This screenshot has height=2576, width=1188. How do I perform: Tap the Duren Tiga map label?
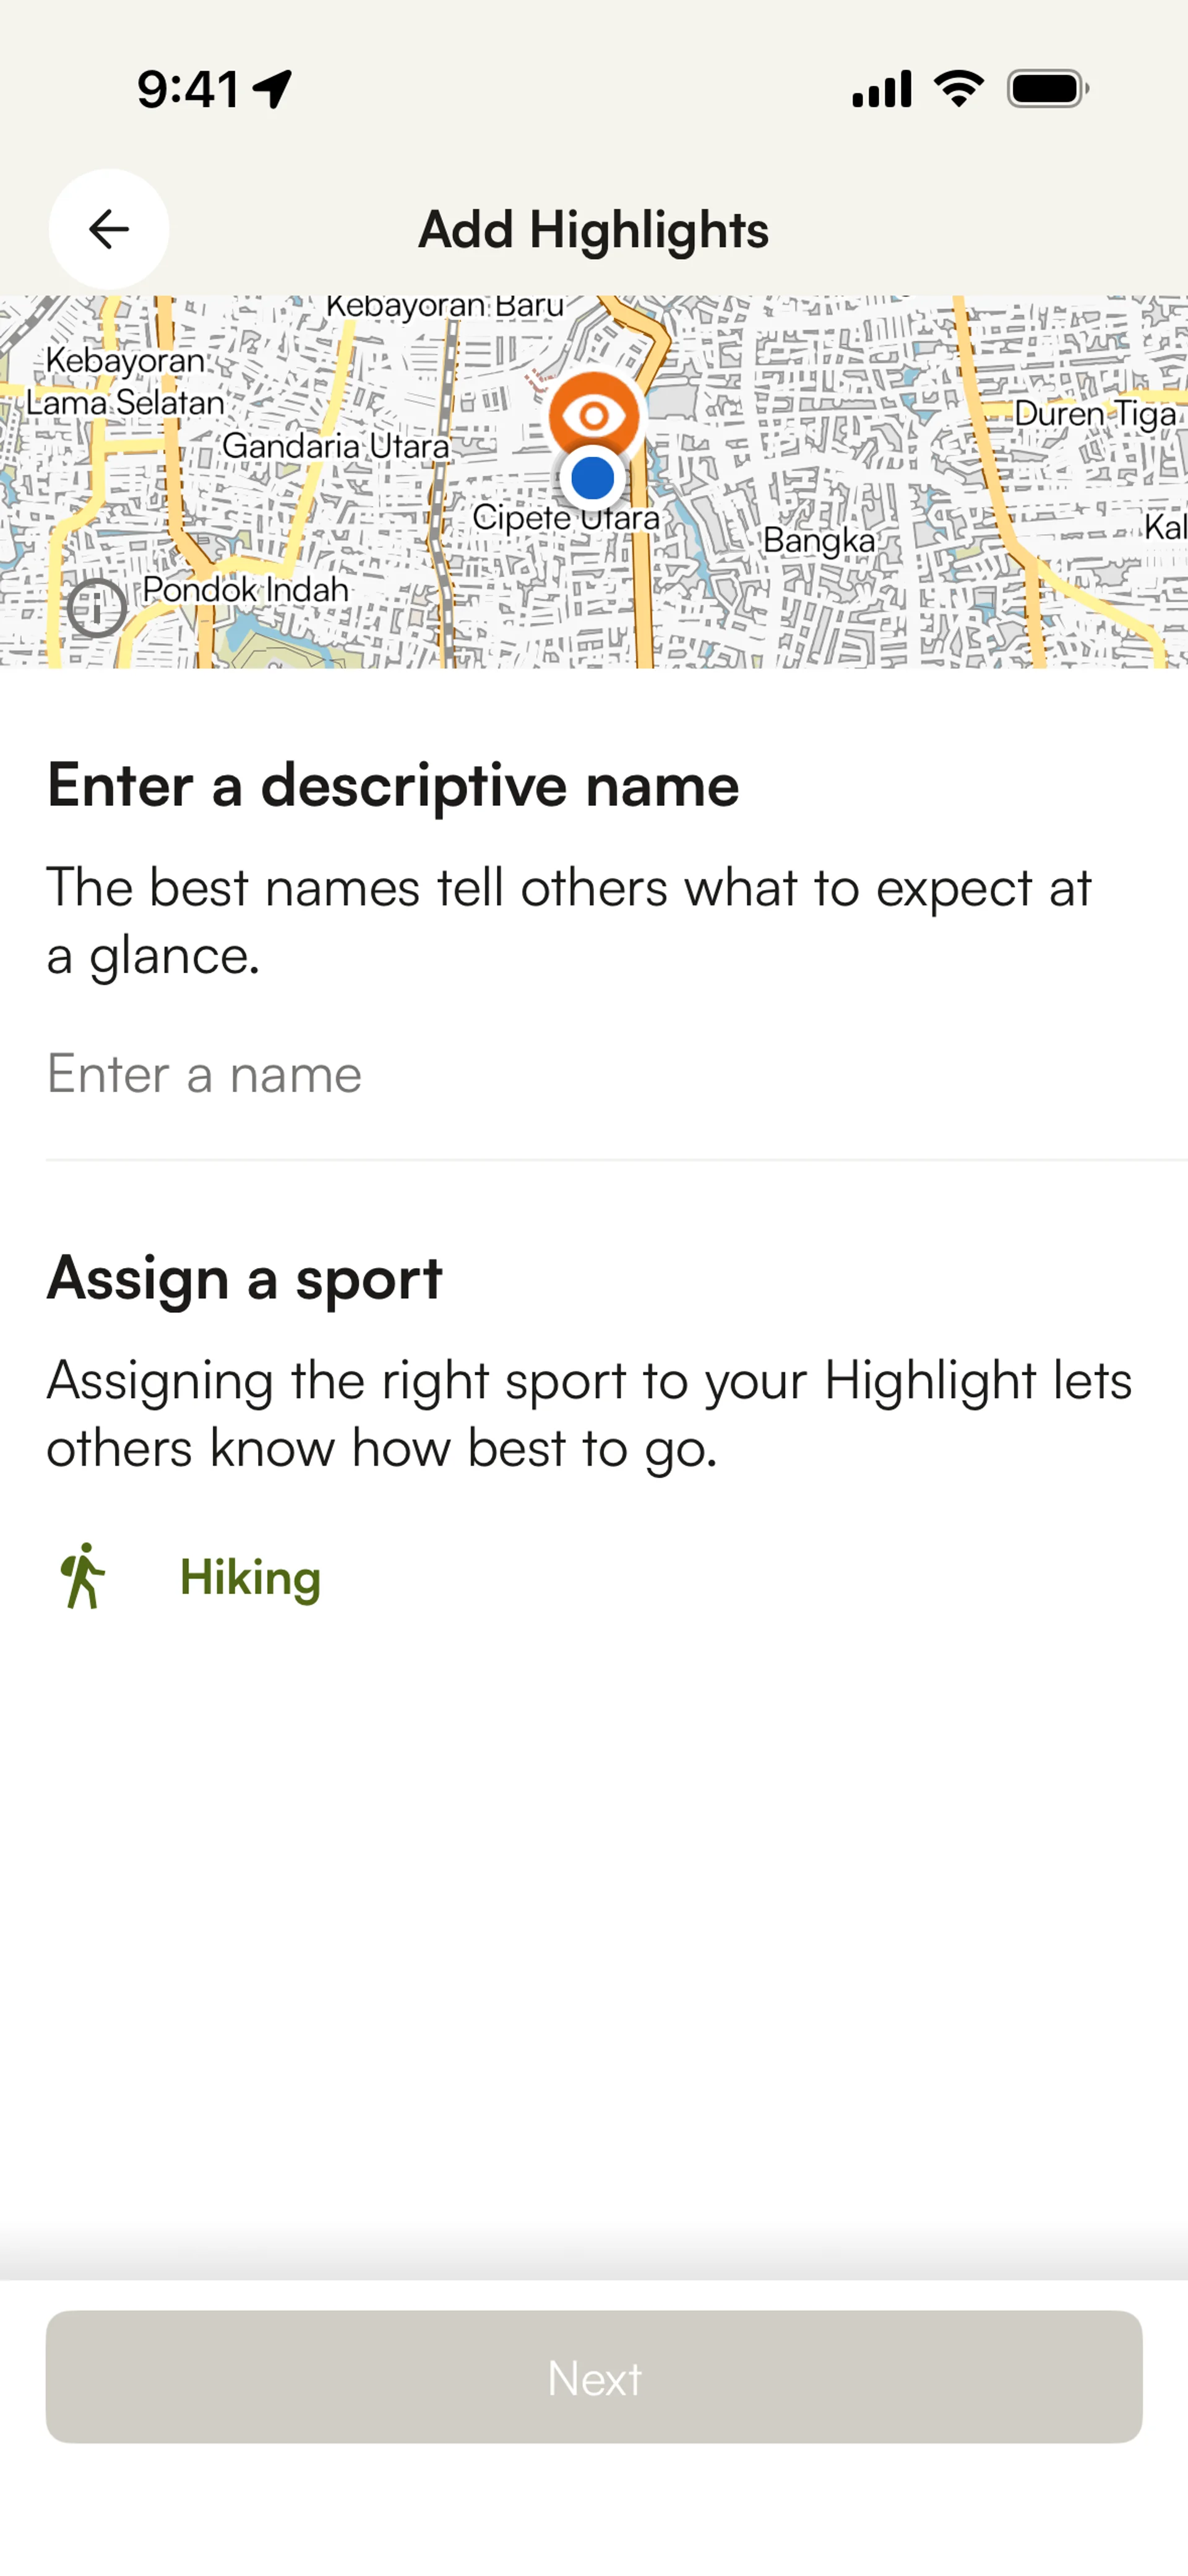tap(1095, 414)
